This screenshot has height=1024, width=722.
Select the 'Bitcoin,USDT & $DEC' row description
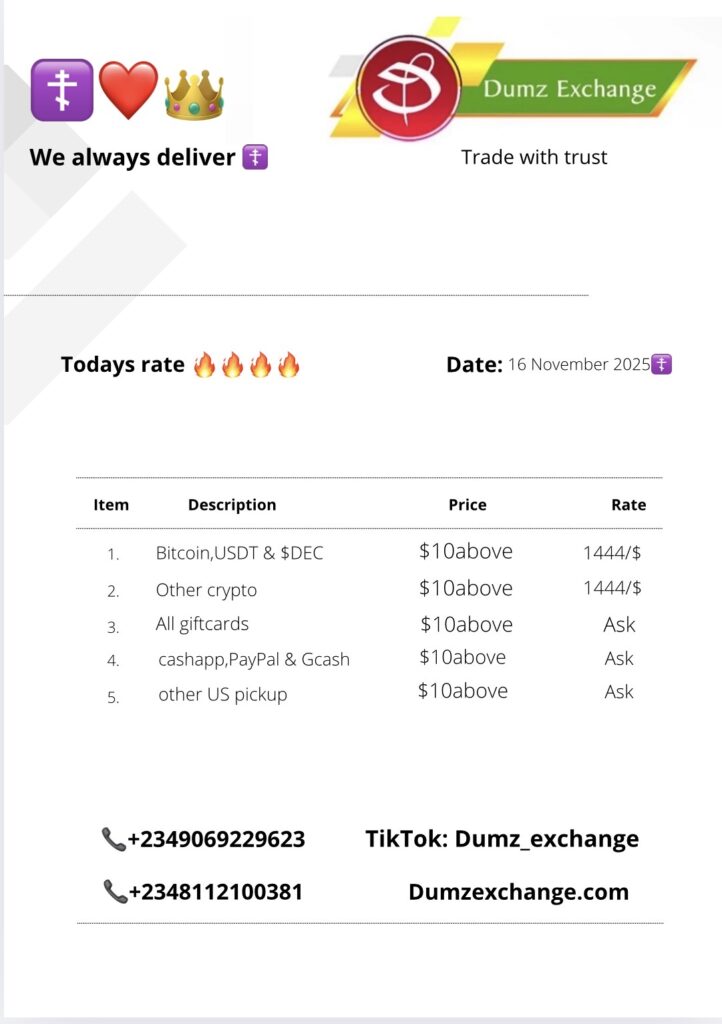pyautogui.click(x=239, y=552)
